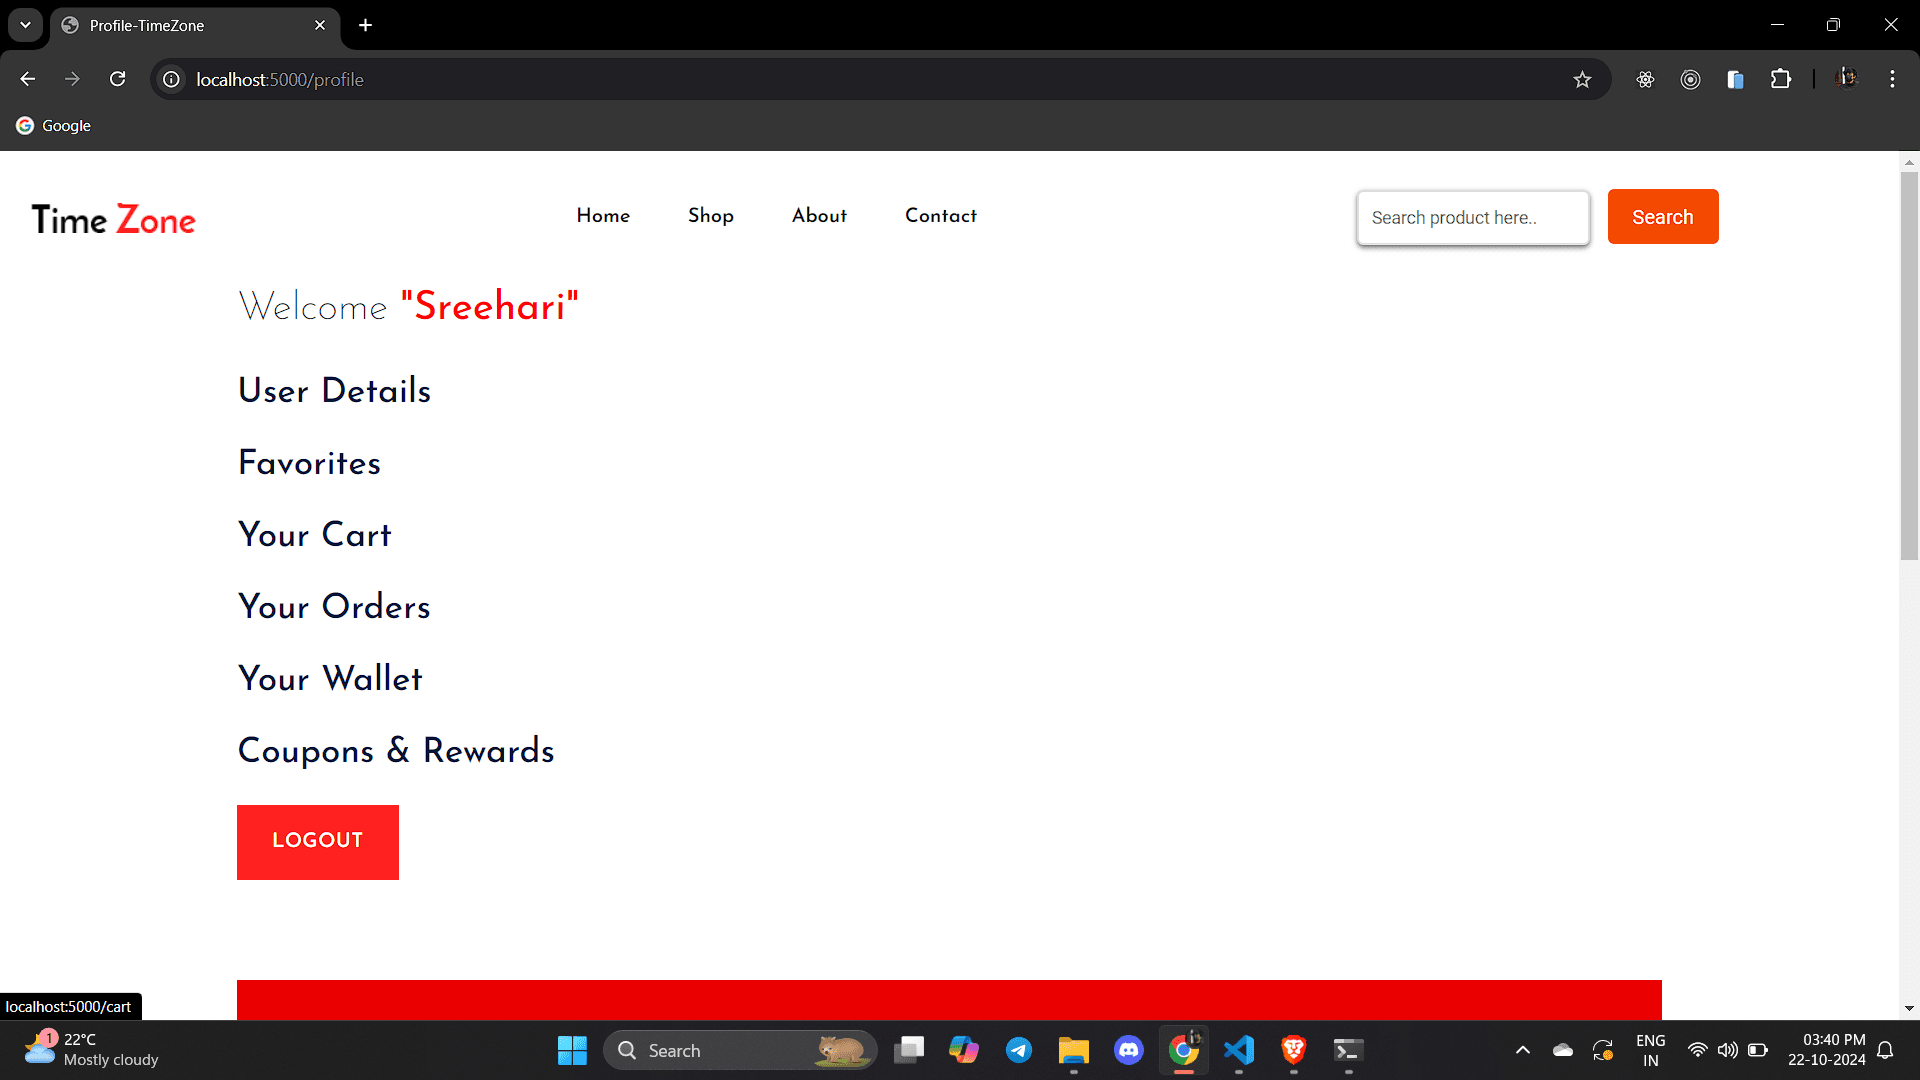
Task: Click the browser refresh icon
Action: pos(119,79)
